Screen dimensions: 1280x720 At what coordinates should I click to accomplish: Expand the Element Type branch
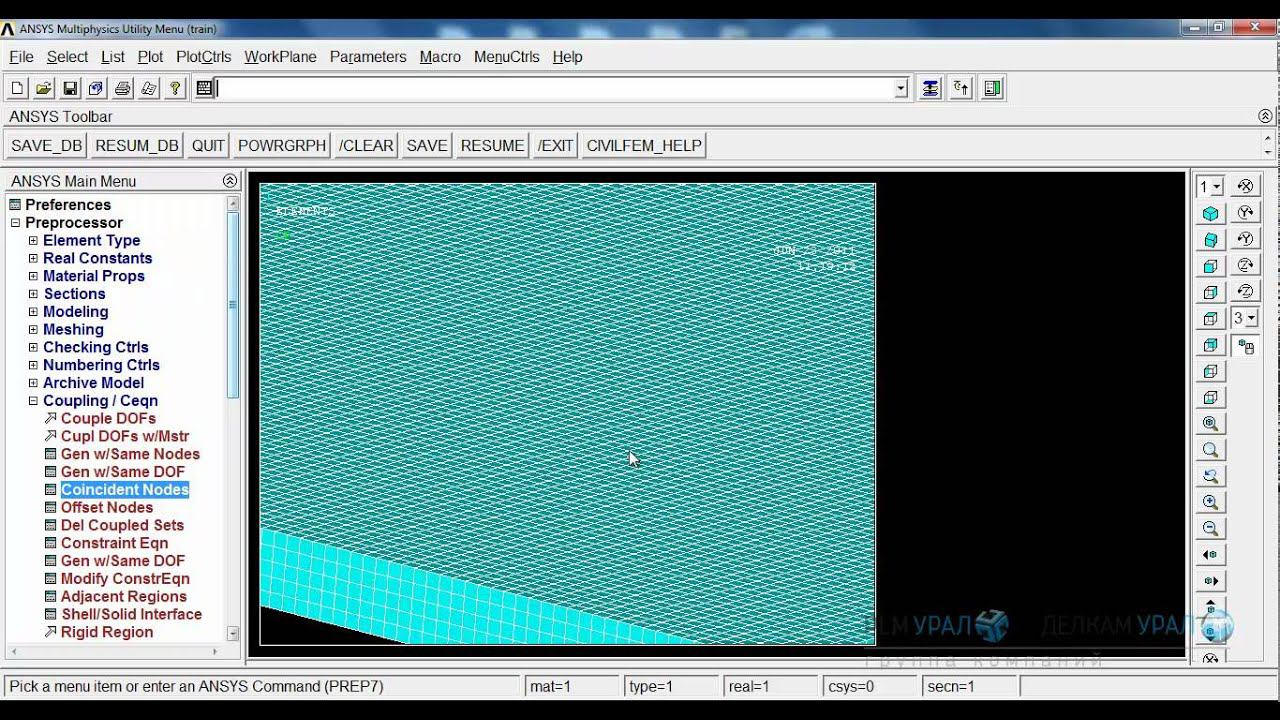33,240
